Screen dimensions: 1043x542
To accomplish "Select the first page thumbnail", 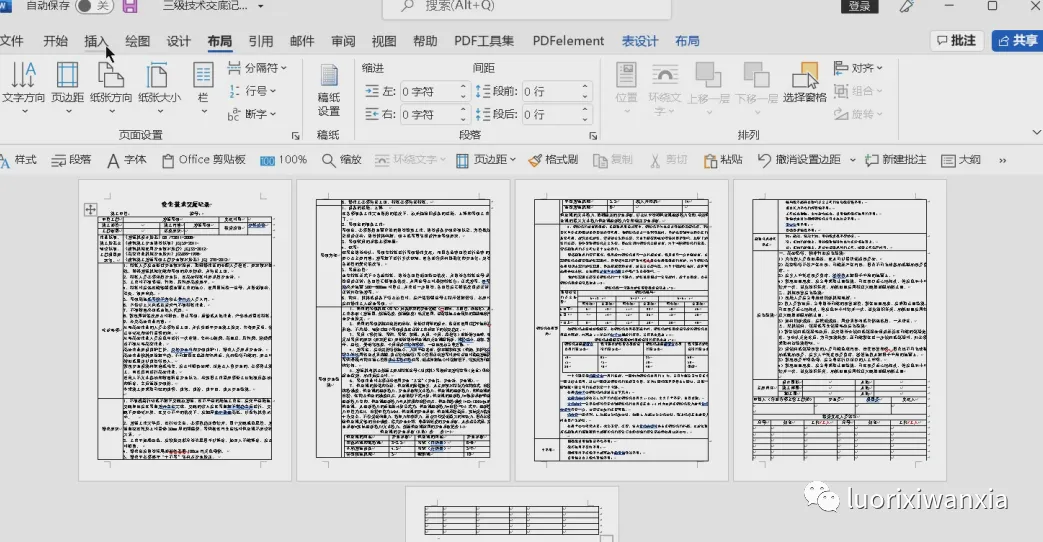I will (185, 330).
